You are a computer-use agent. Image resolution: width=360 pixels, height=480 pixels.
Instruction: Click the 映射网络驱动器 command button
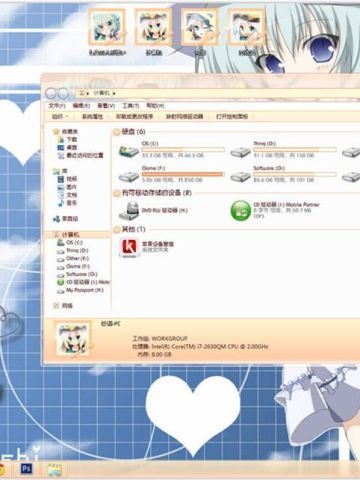coord(184,116)
